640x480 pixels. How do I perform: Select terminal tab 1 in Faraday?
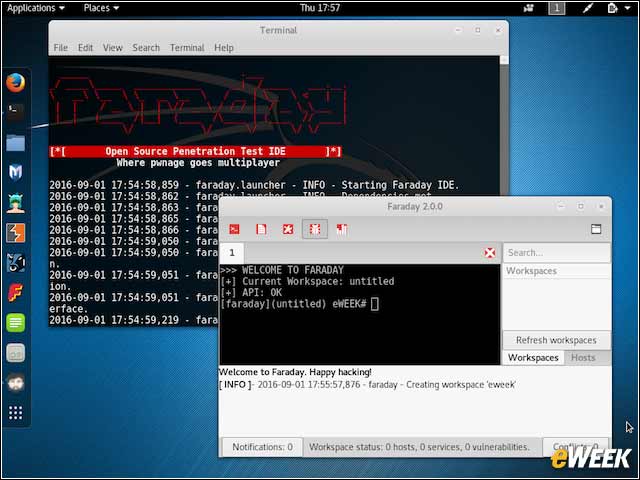tap(232, 253)
